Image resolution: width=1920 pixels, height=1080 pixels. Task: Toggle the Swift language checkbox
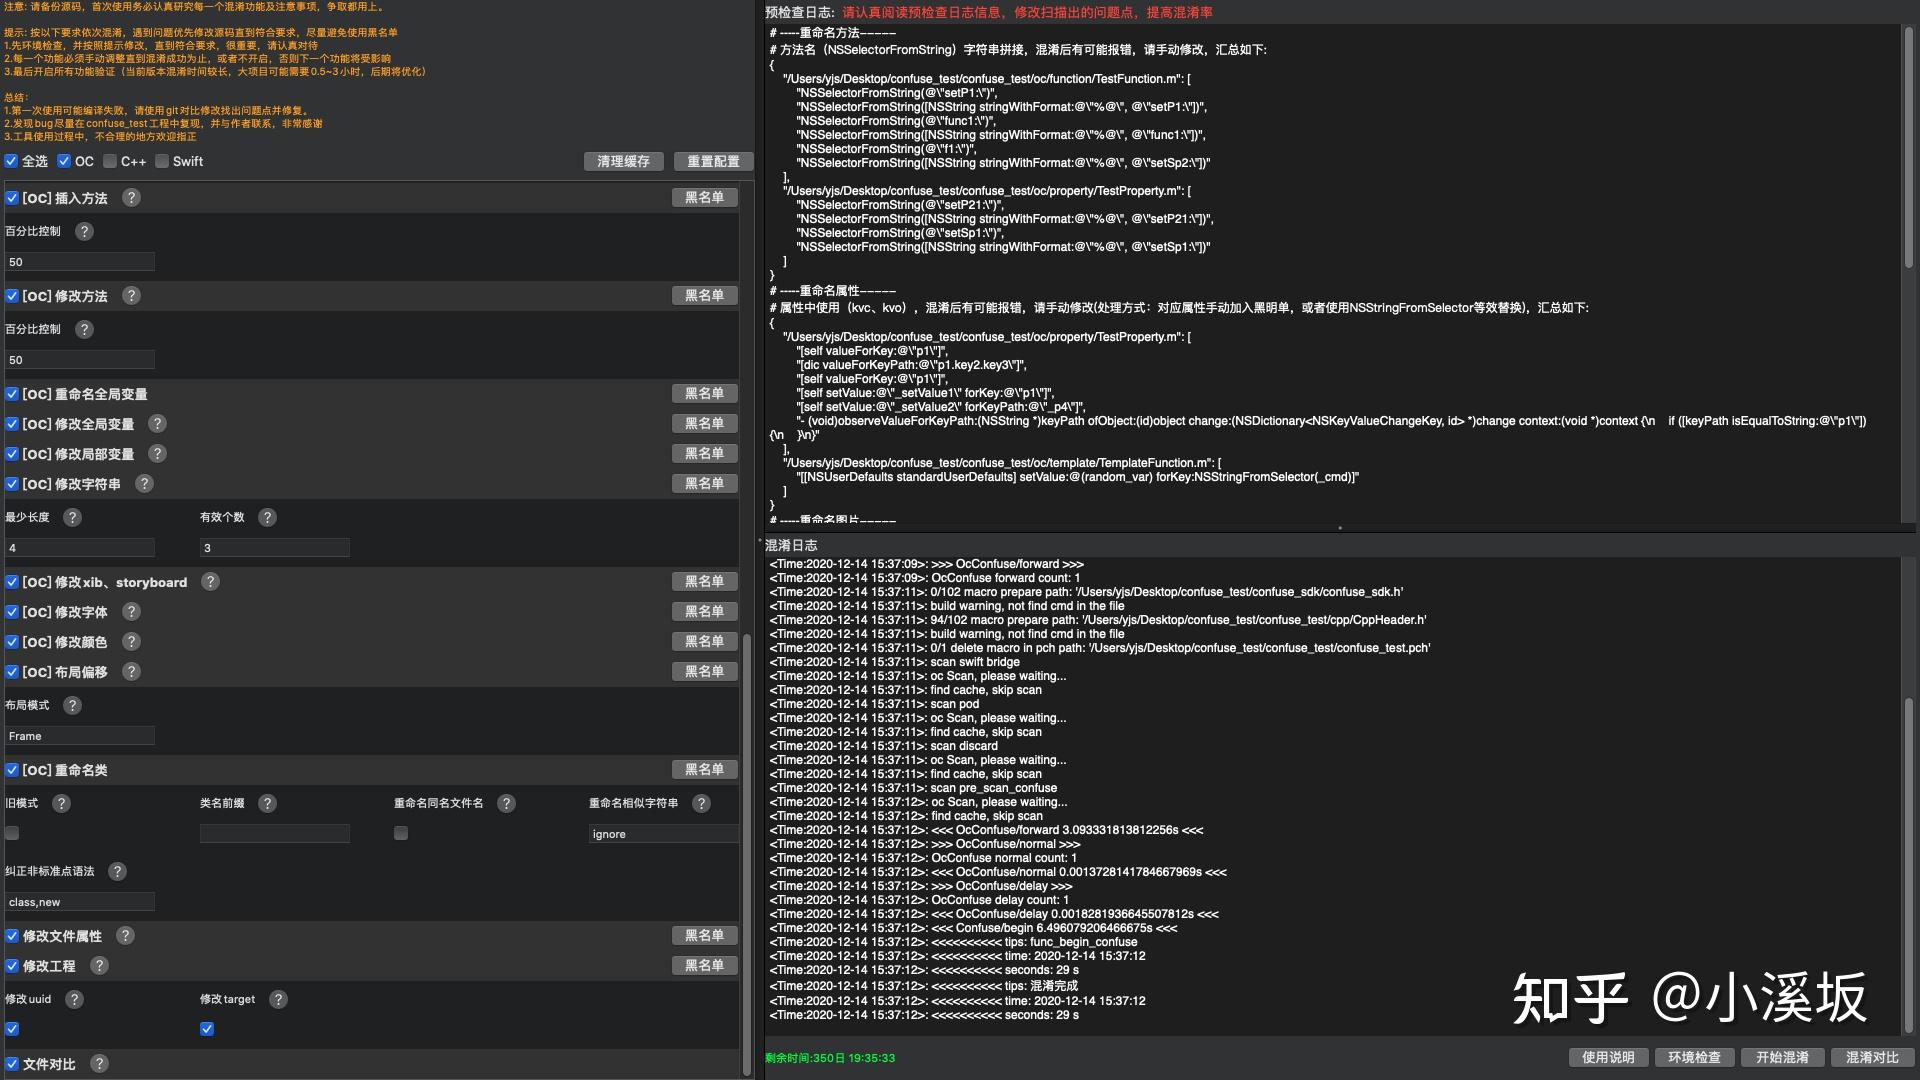click(162, 161)
